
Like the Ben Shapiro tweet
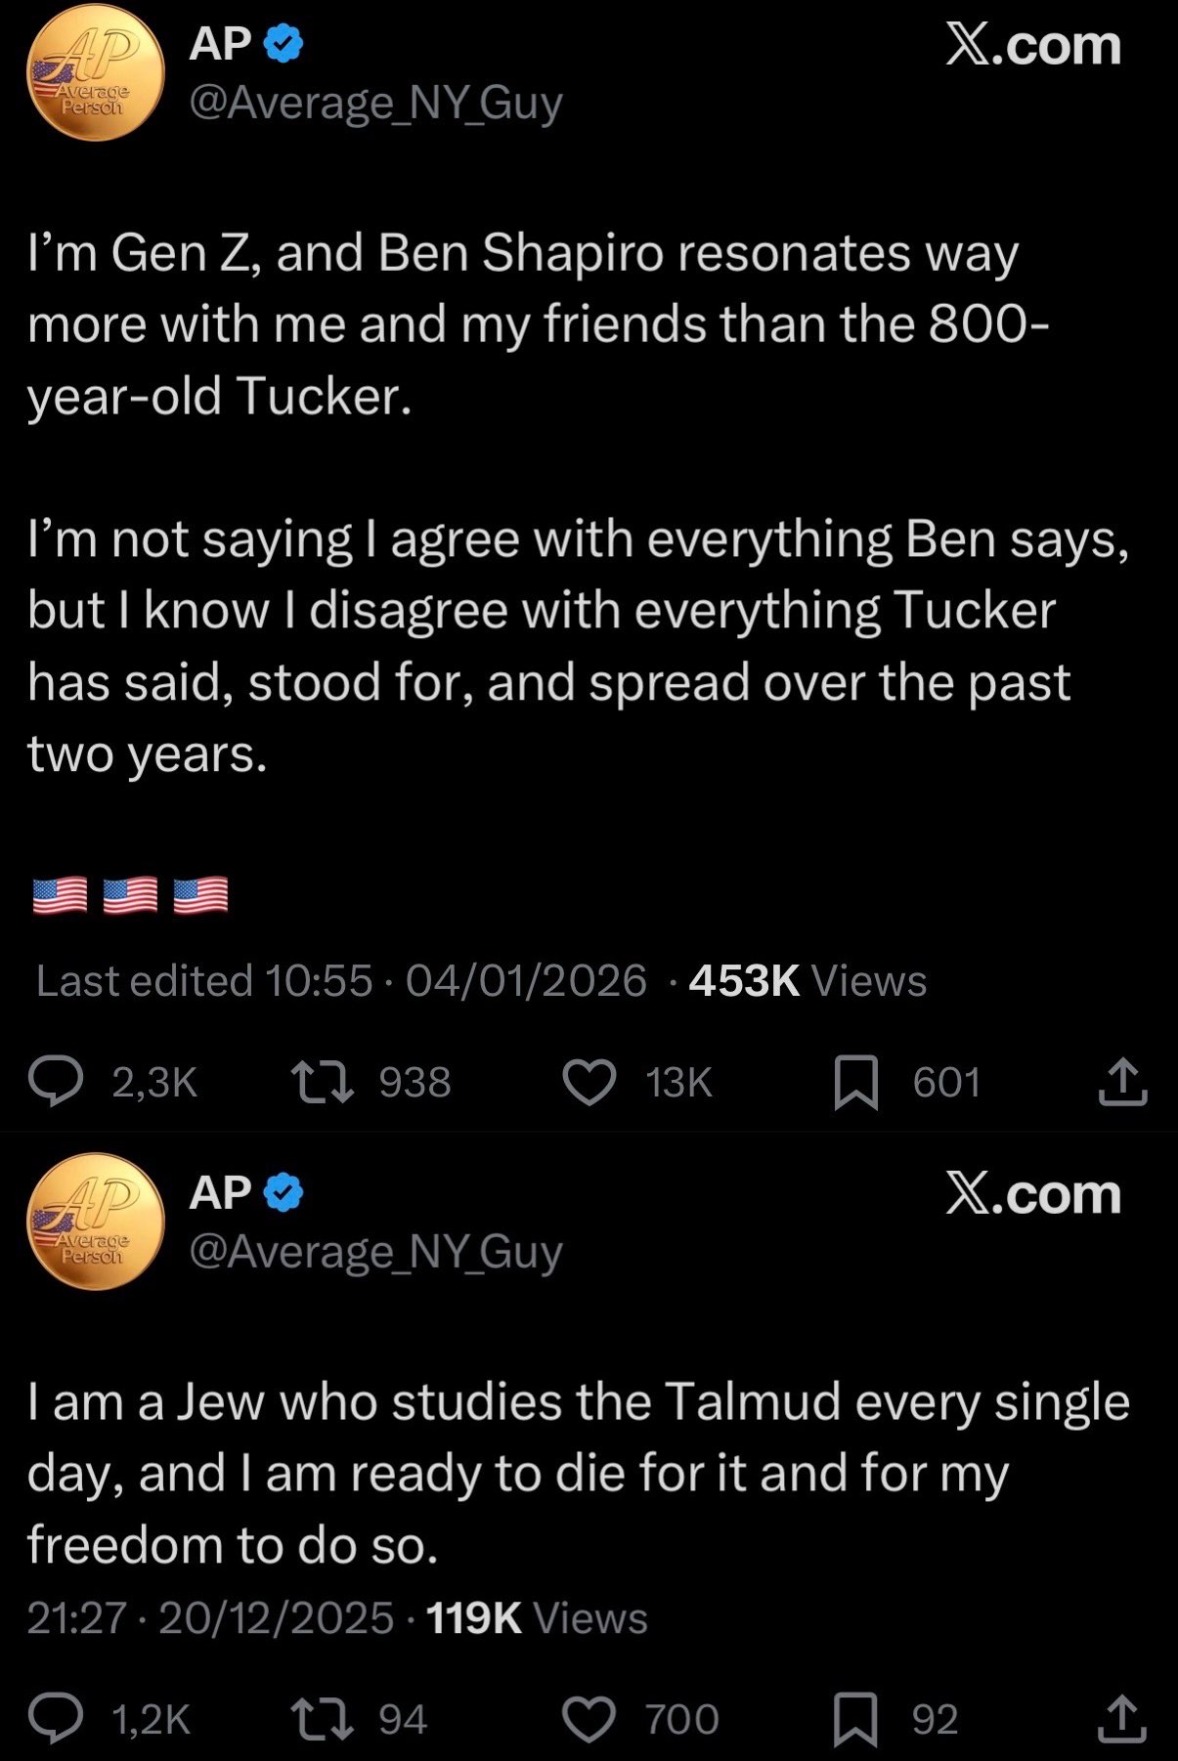point(589,1083)
